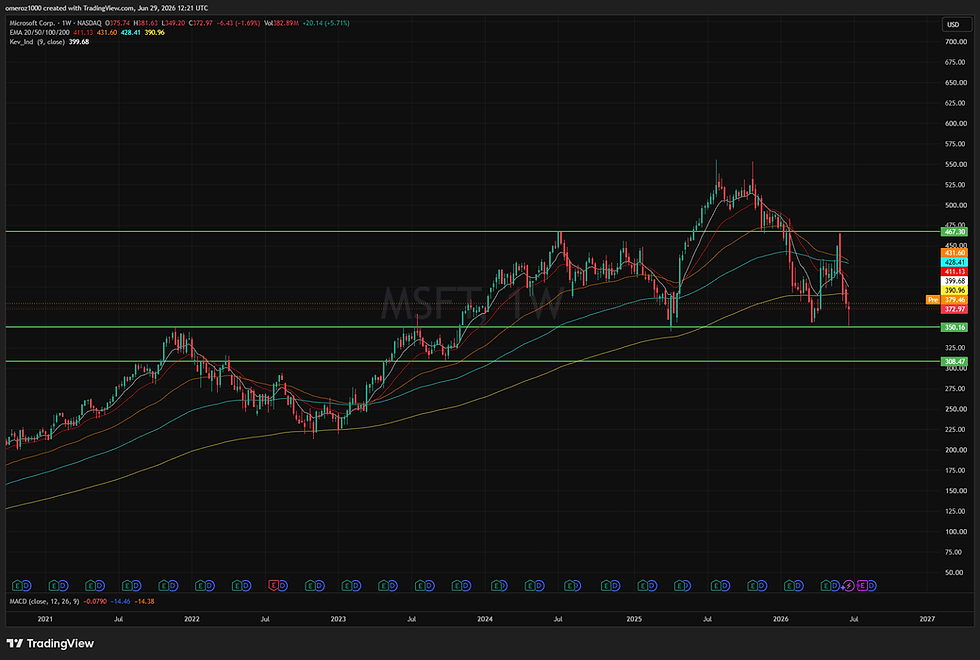Viewport: 980px width, 660px height.
Task: Click the 308.47 green price label
Action: tap(954, 361)
